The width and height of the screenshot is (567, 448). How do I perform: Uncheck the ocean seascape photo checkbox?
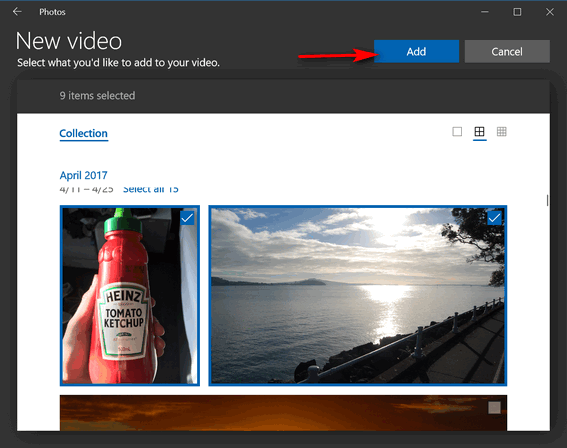pyautogui.click(x=494, y=218)
